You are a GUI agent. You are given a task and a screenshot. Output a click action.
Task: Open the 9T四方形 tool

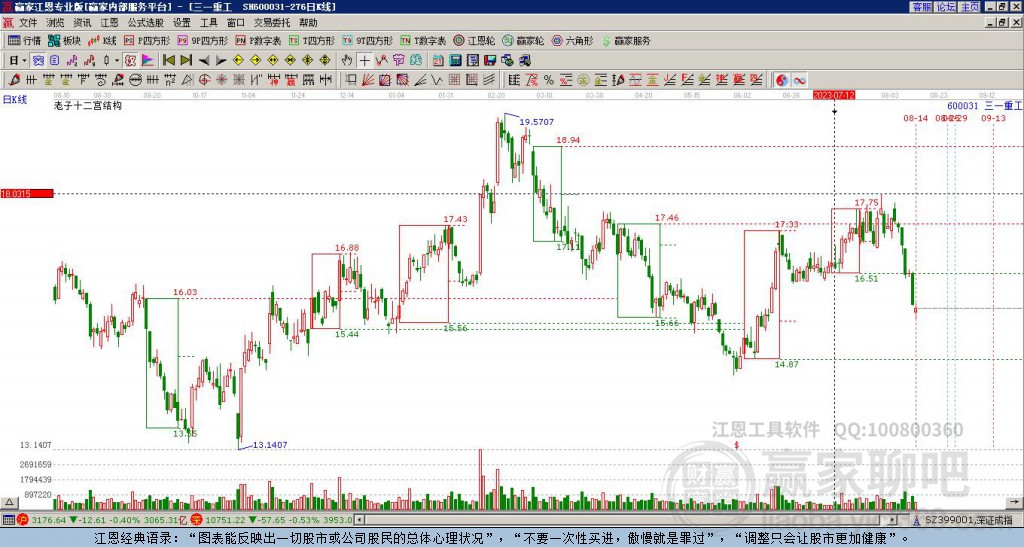(368, 40)
